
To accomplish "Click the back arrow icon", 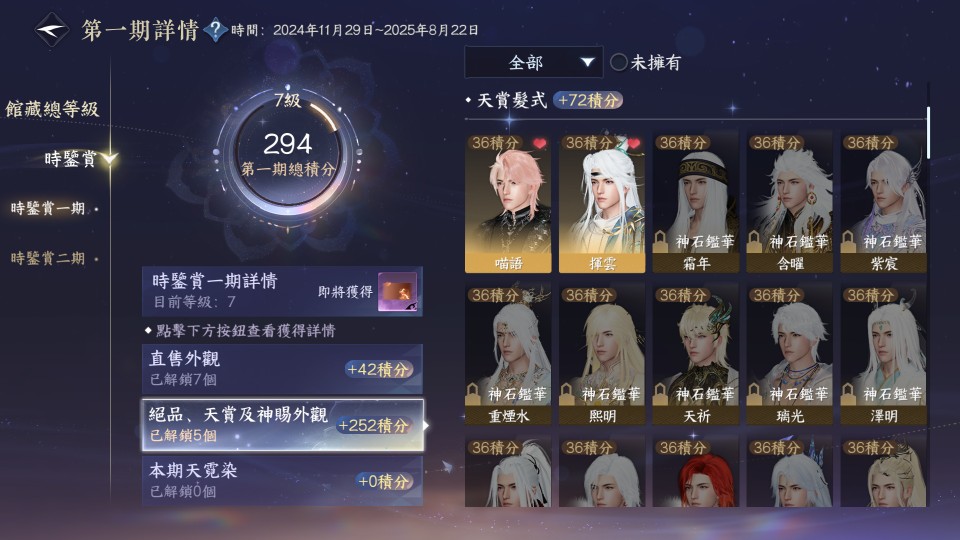I will [x=52, y=29].
